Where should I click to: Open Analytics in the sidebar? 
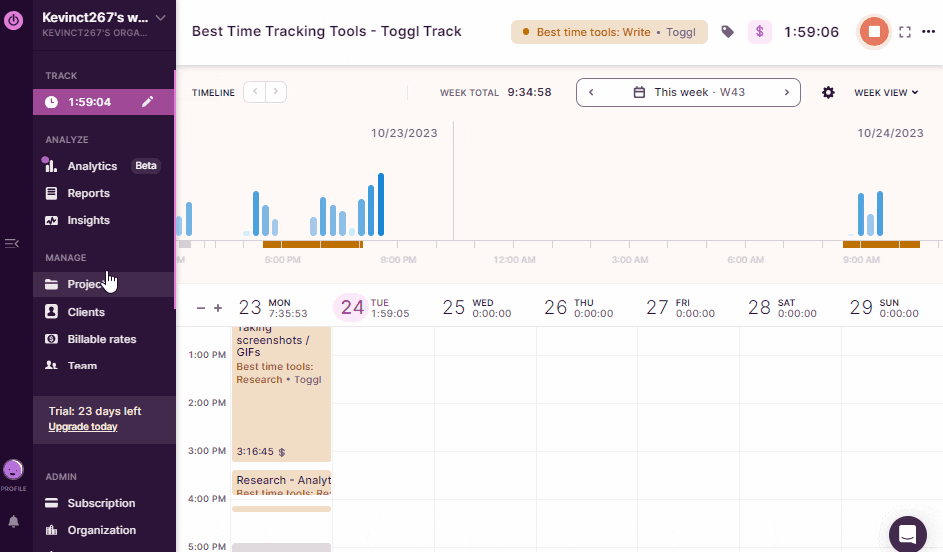(x=92, y=166)
